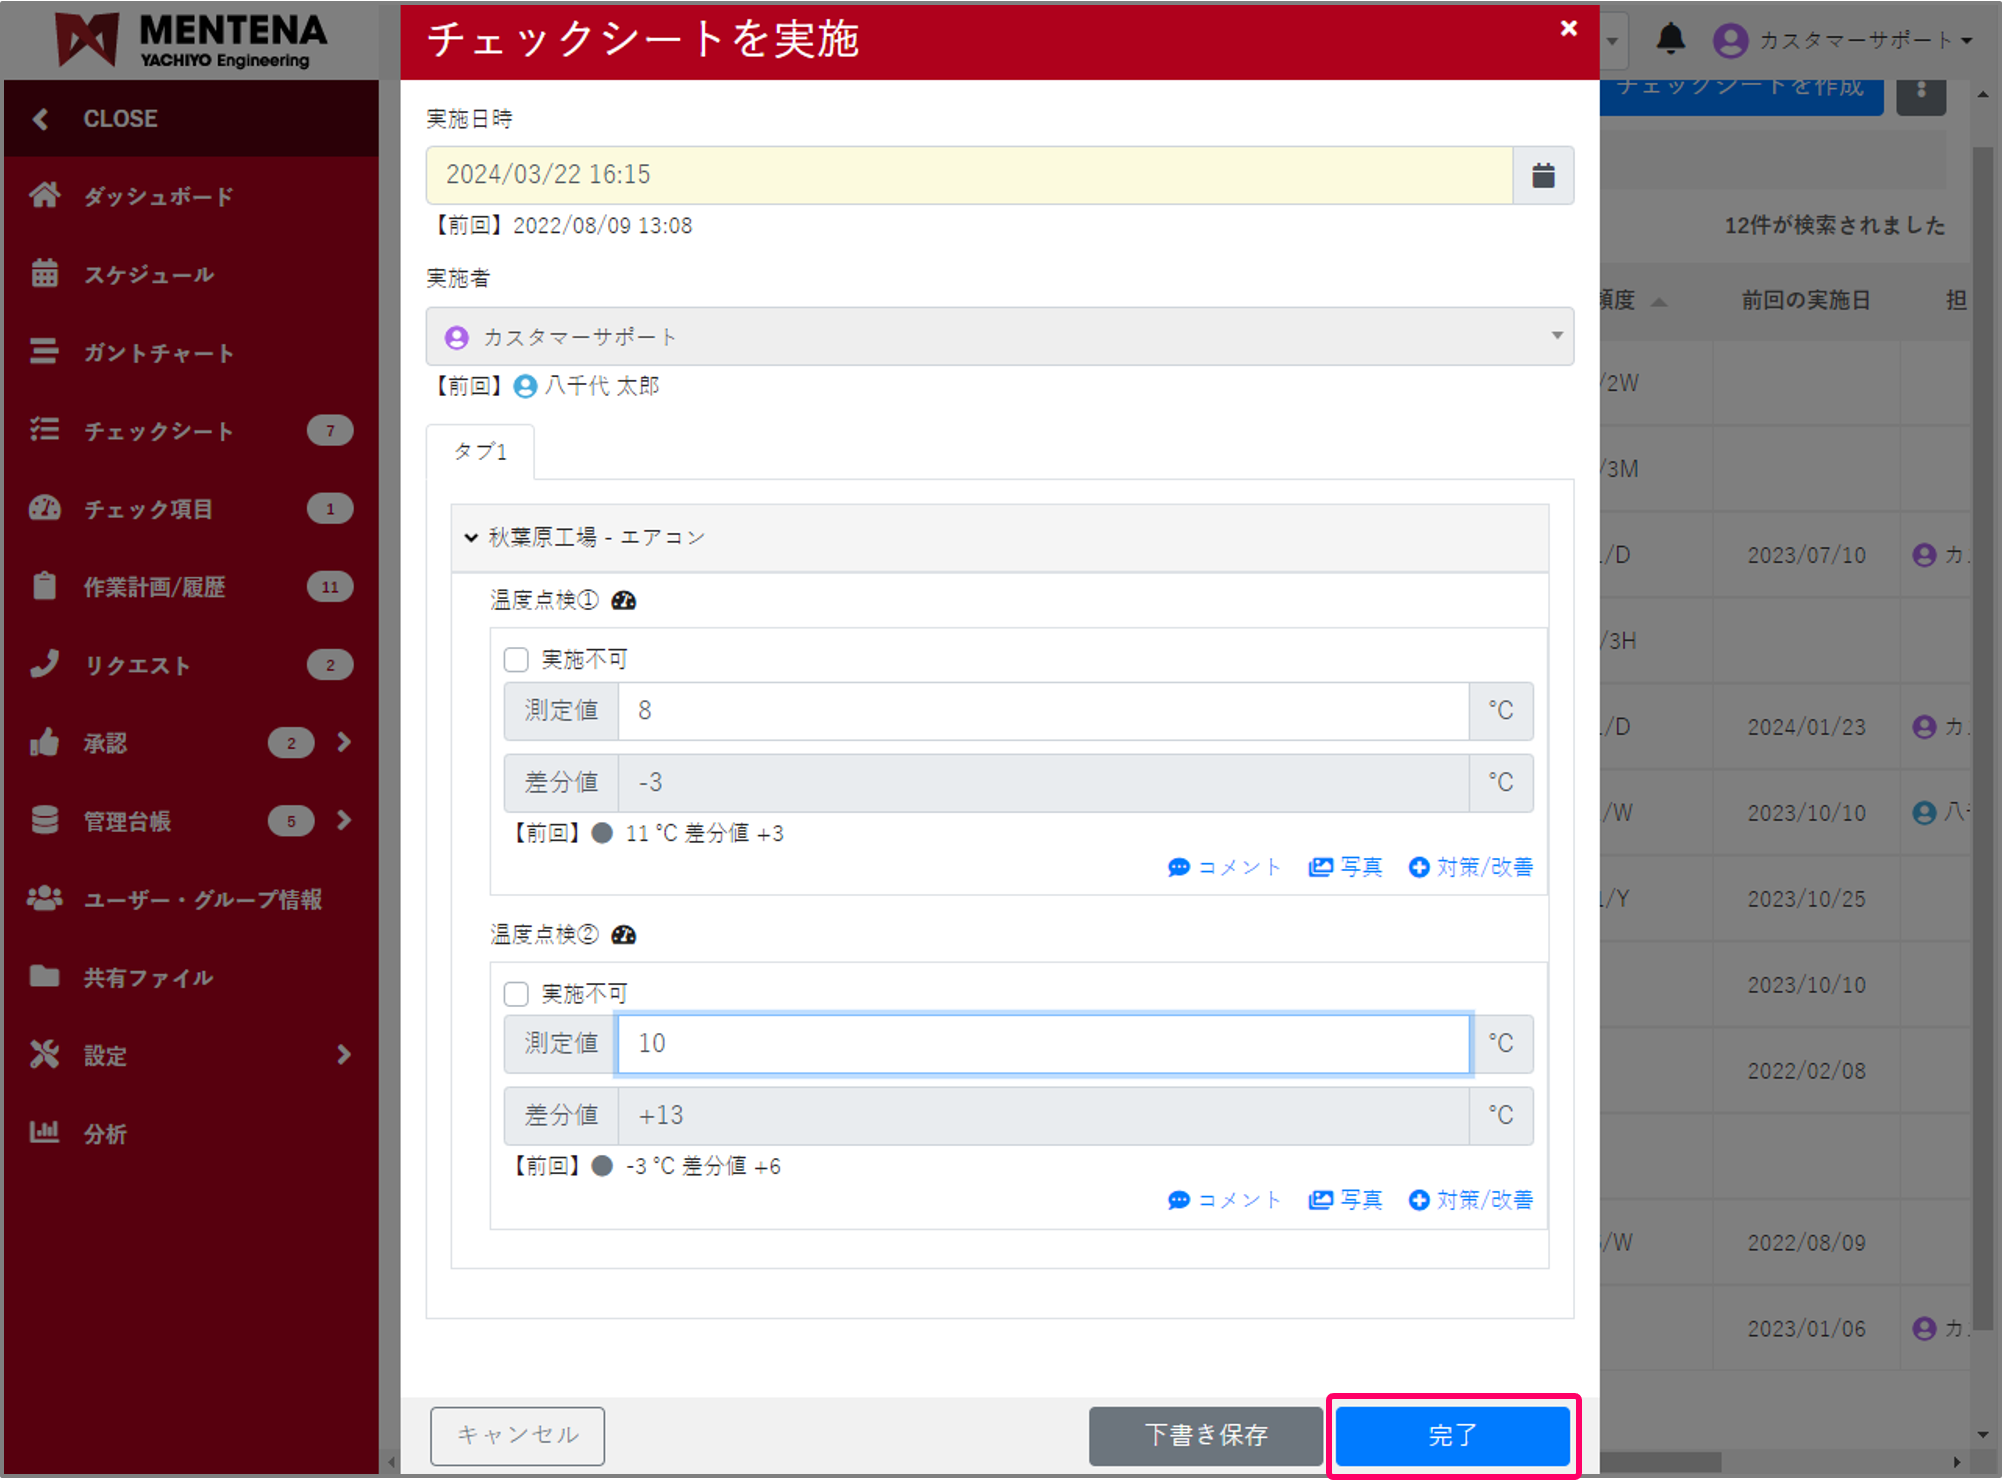The image size is (2002, 1480).
Task: Click the notification bell icon
Action: [1670, 40]
